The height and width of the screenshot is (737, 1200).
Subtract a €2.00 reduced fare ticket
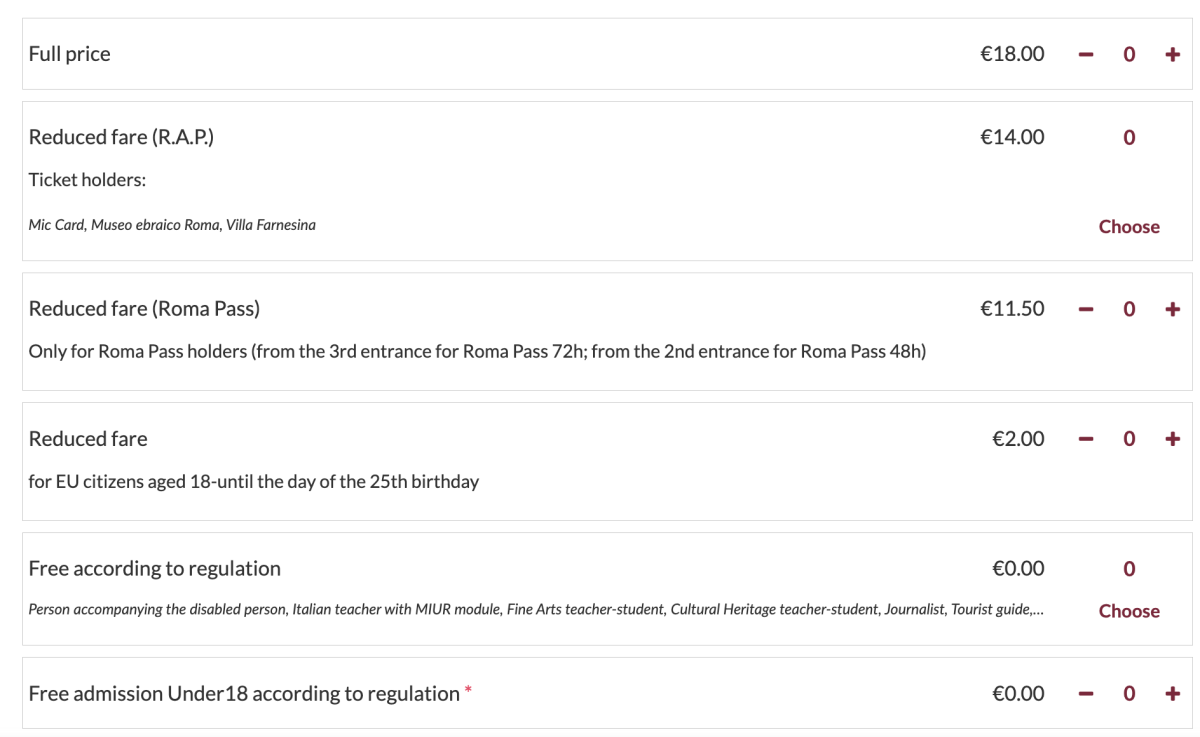[1086, 439]
